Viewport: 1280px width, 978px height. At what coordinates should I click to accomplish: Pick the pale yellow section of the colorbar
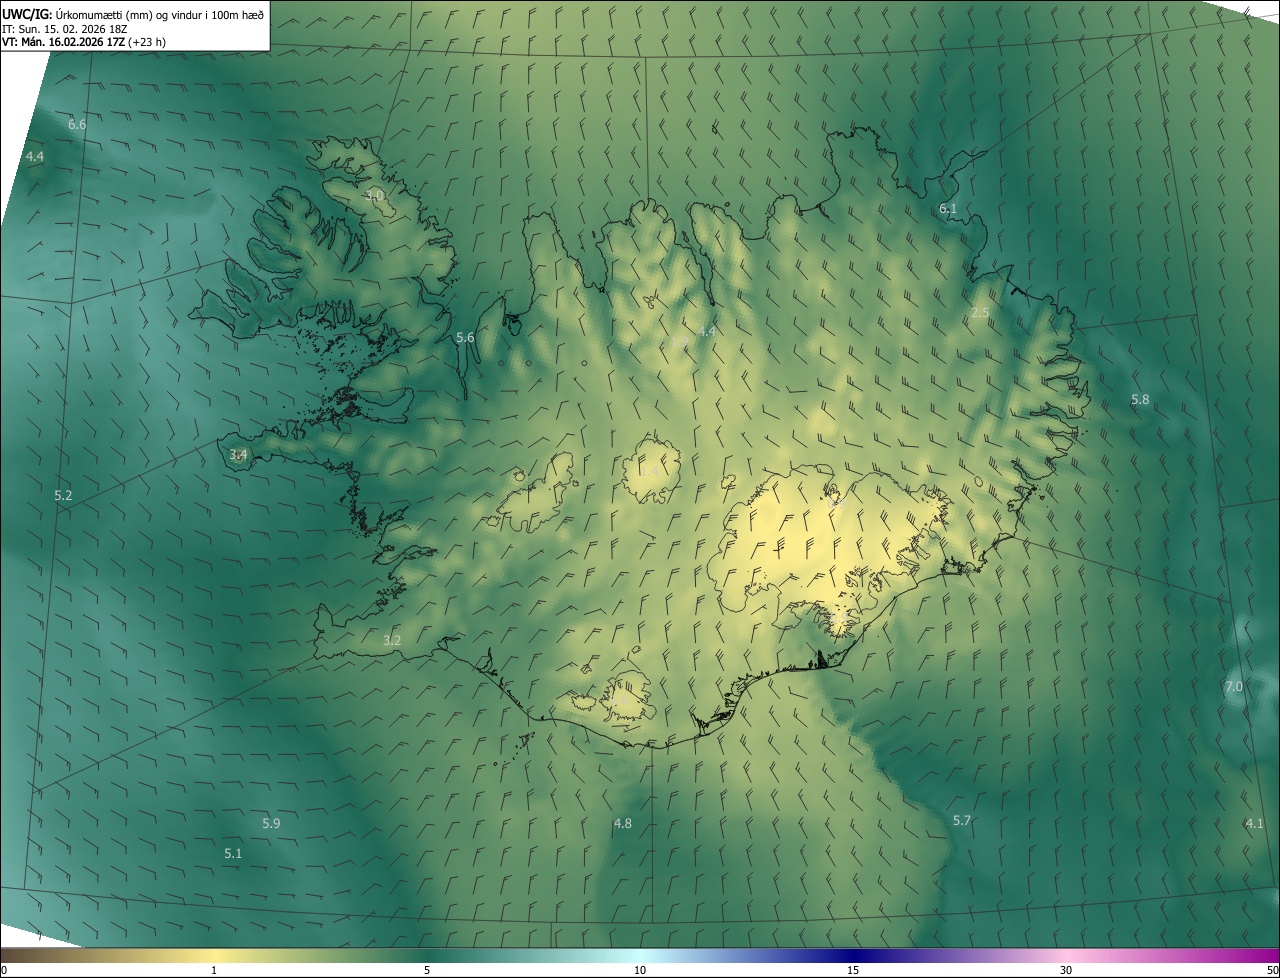(214, 956)
